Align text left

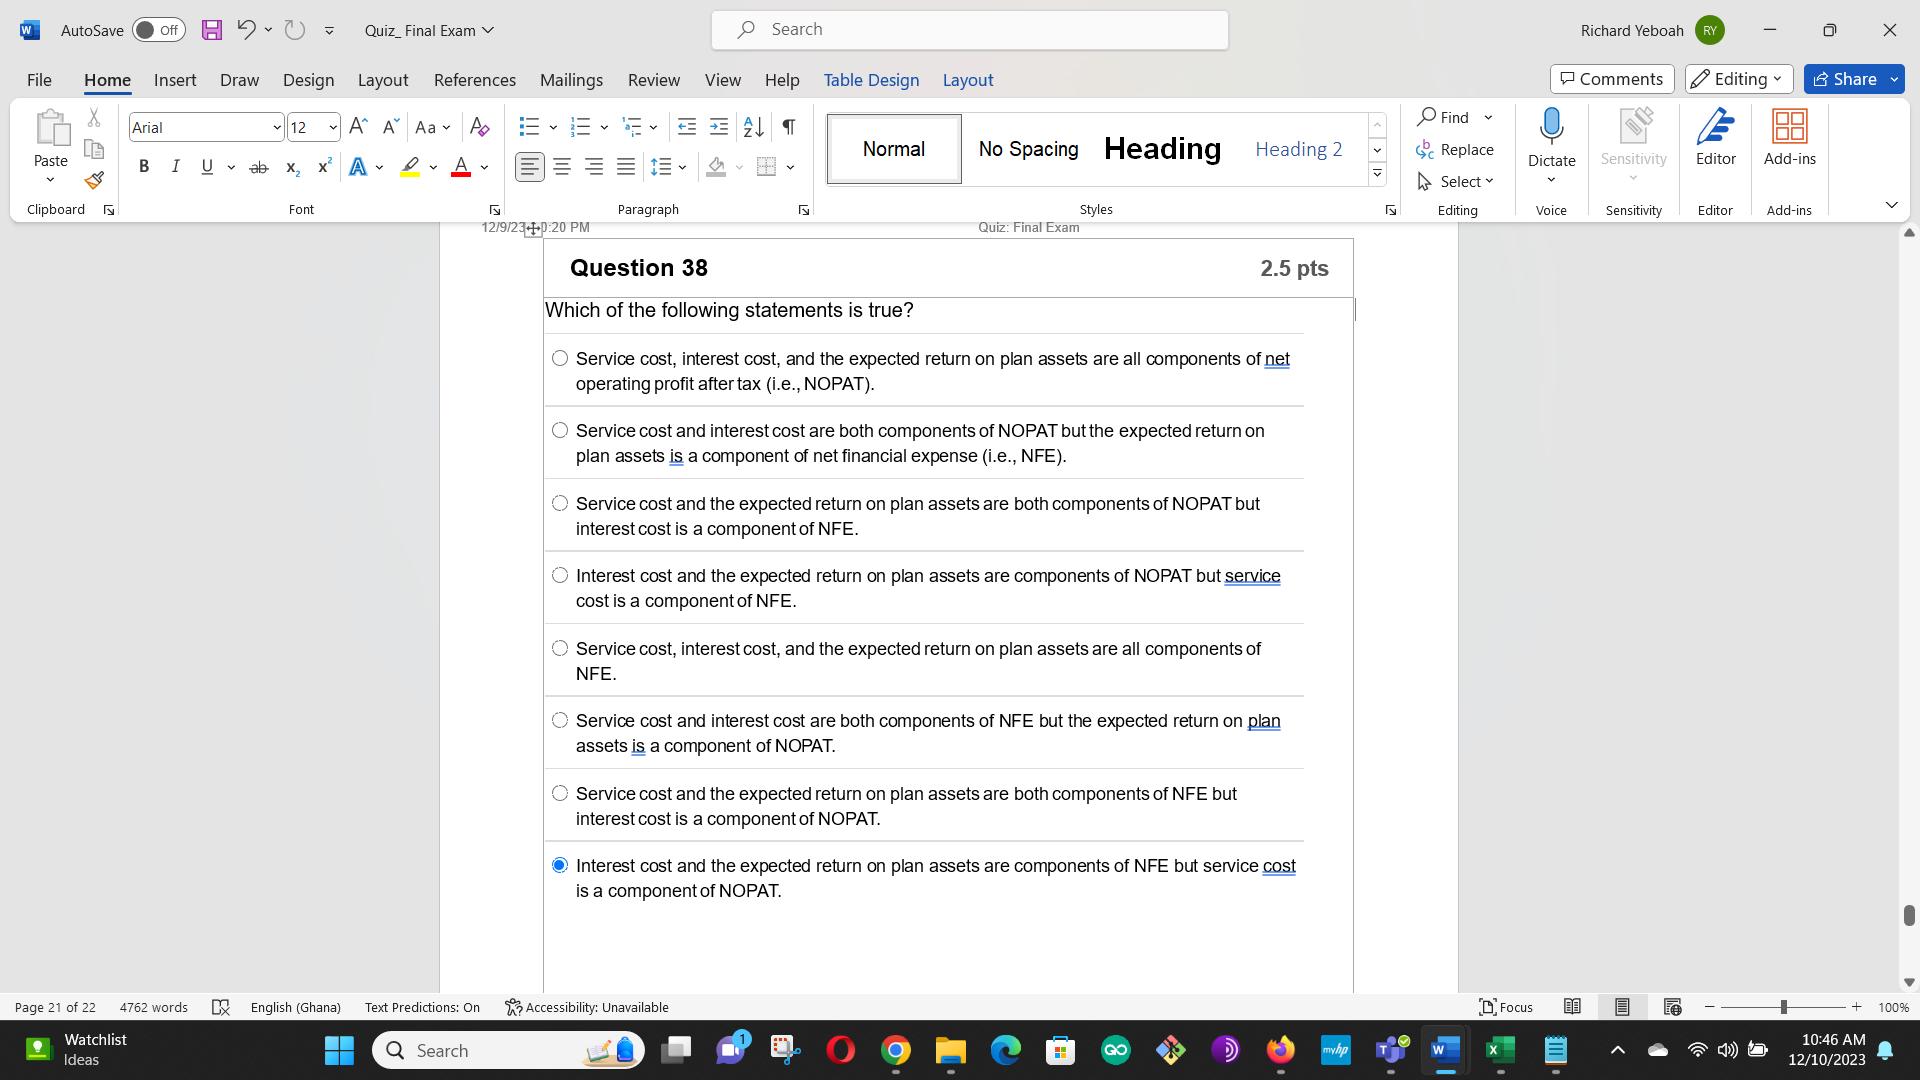(530, 167)
